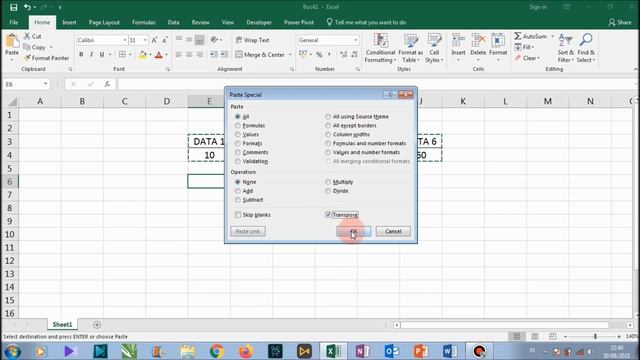The width and height of the screenshot is (640, 360).
Task: Click the Undo icon in title bar
Action: pyautogui.click(x=27, y=7)
